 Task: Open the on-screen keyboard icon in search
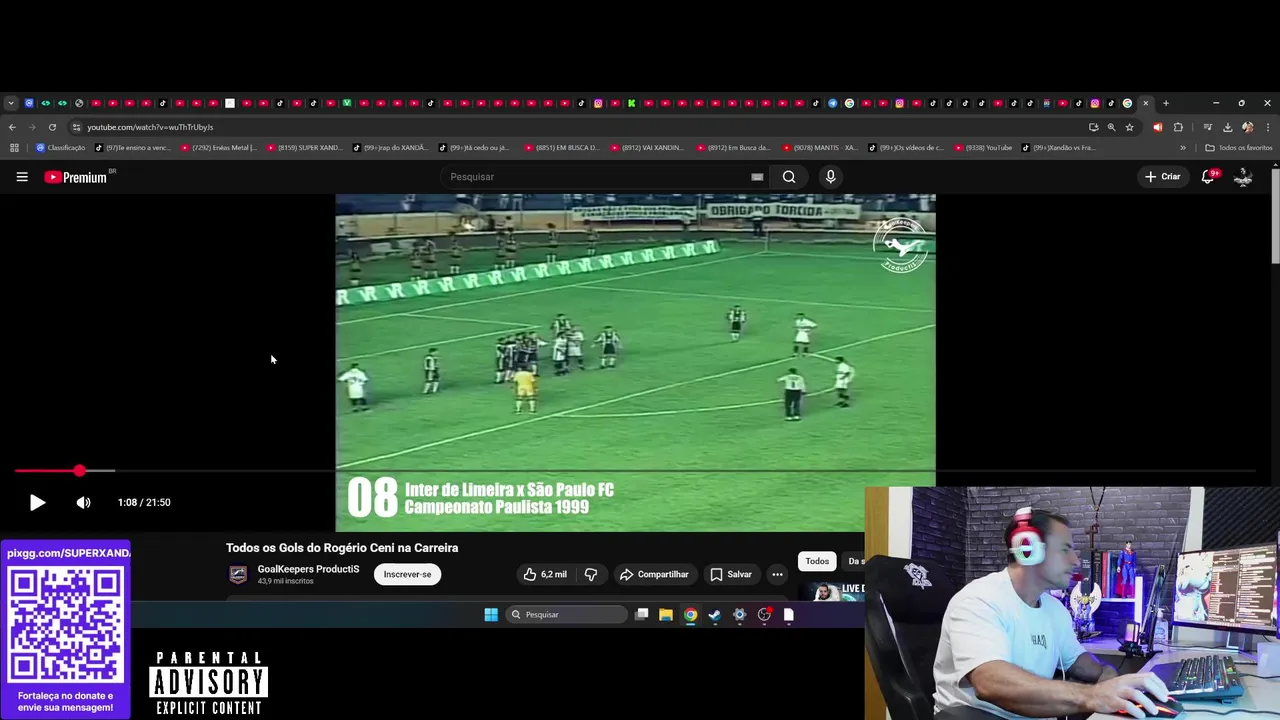click(x=757, y=177)
